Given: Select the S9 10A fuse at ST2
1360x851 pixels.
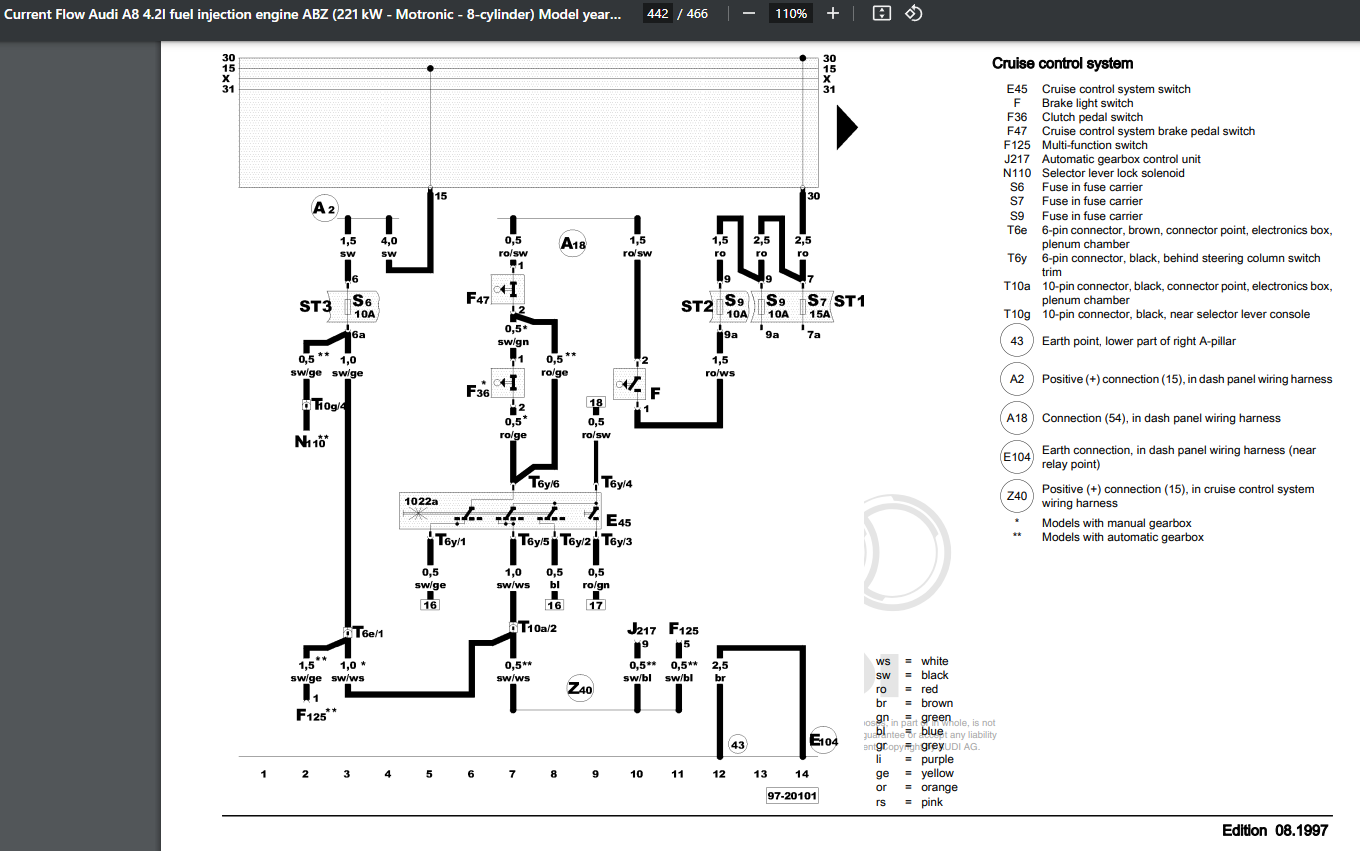Looking at the screenshot, I should tap(732, 305).
